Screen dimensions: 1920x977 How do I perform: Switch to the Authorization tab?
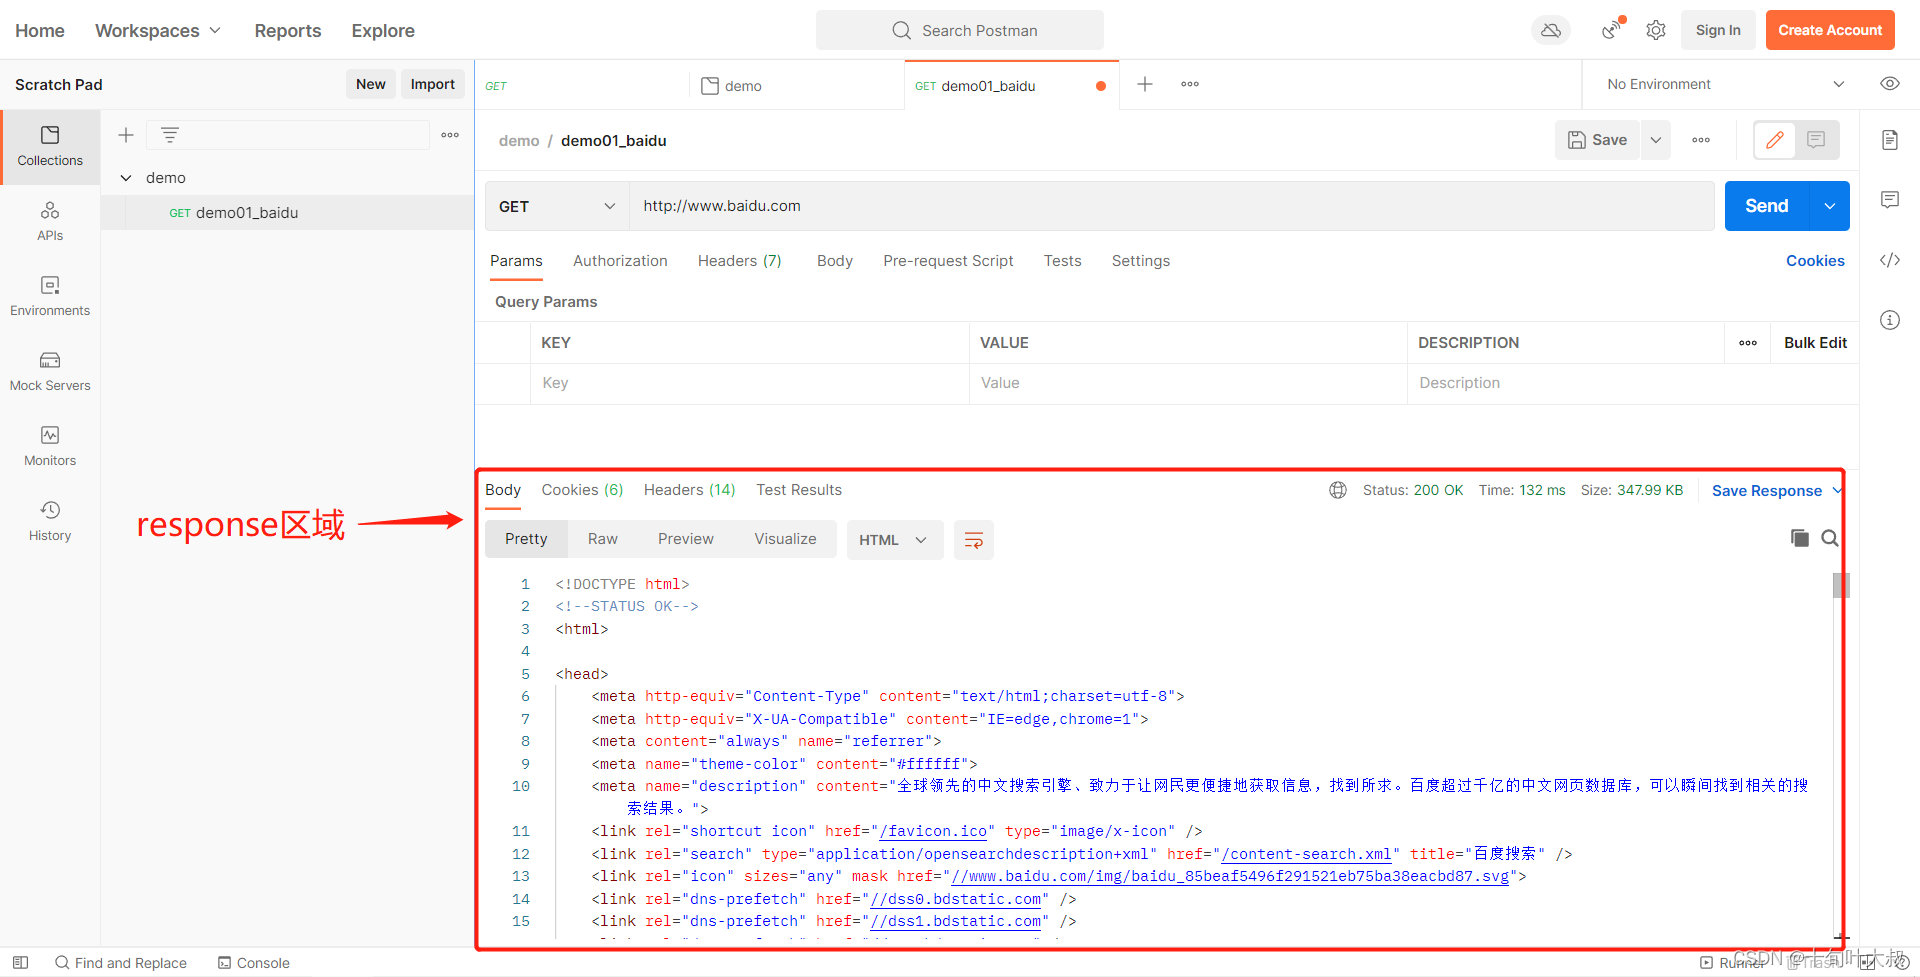click(x=620, y=261)
